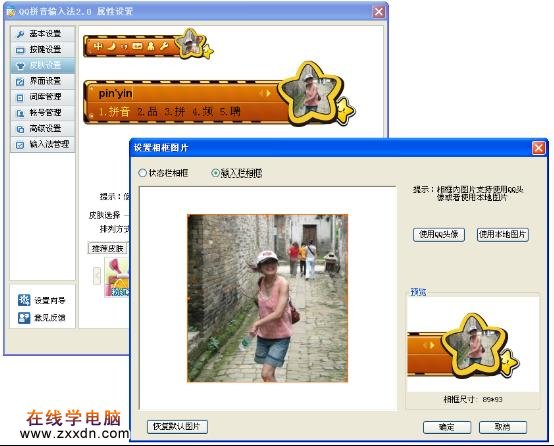Open 输入法管理 input method management entry
Screen dimensions: 554x446
[43, 144]
